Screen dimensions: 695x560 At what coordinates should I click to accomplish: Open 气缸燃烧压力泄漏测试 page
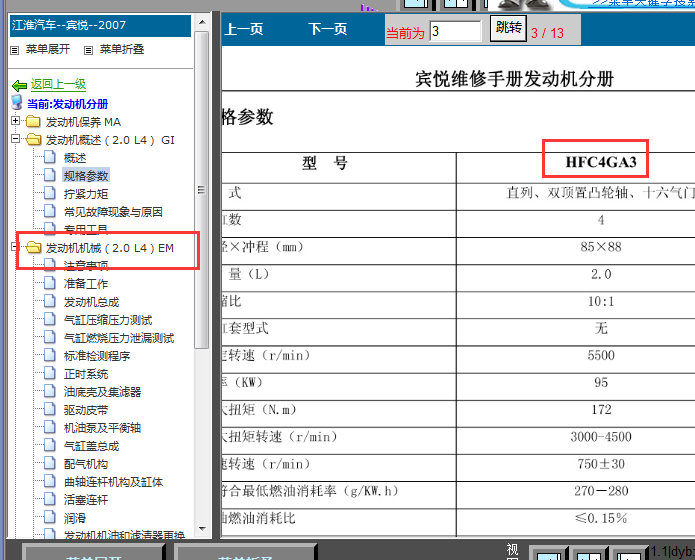119,338
